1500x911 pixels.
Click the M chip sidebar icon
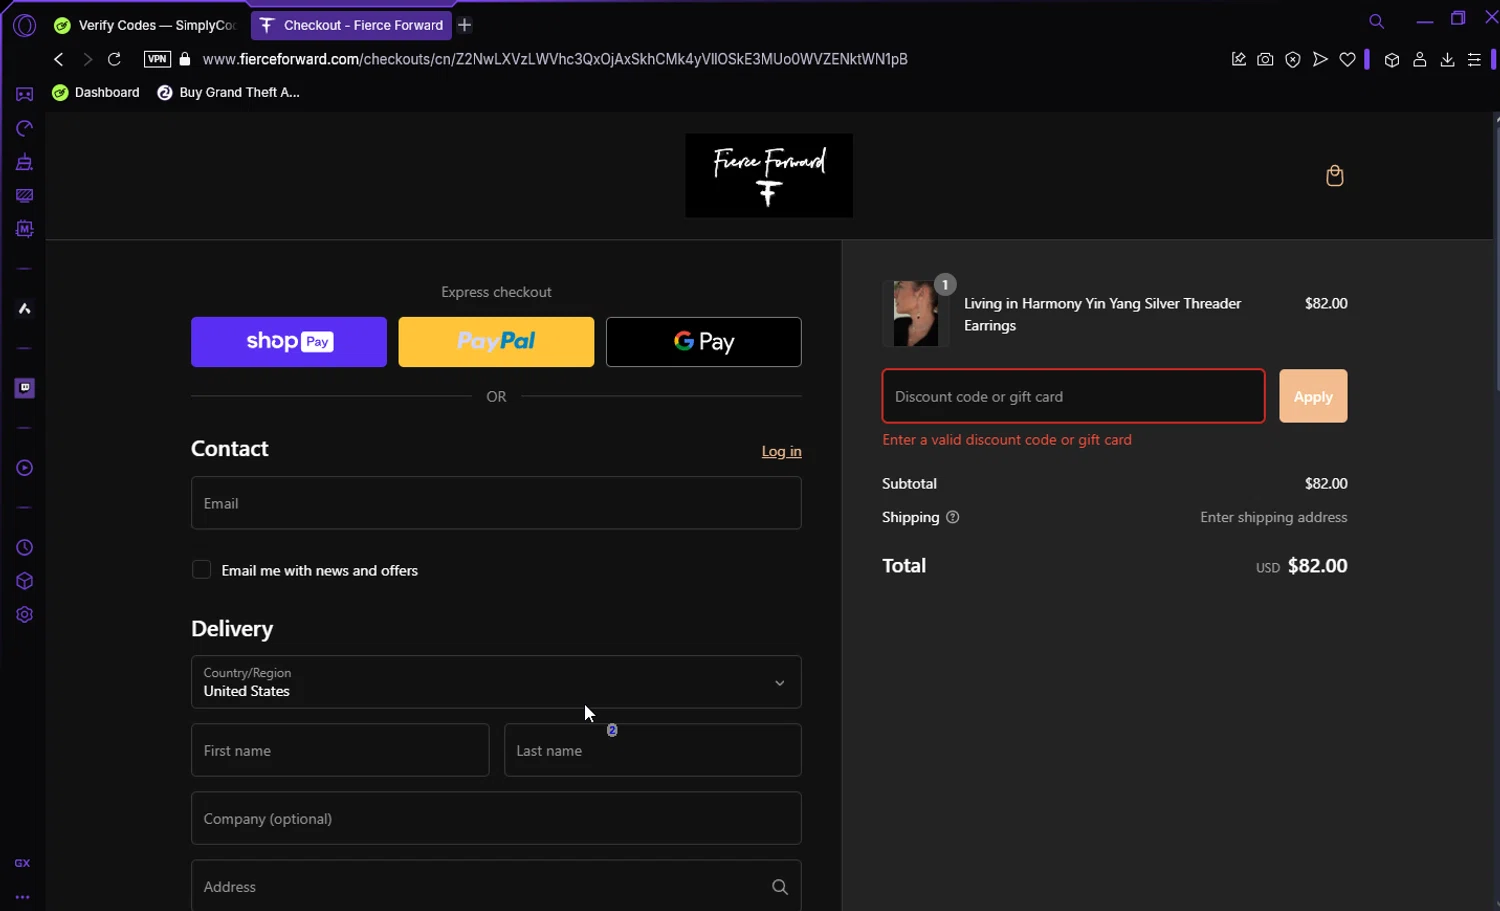tap(24, 229)
